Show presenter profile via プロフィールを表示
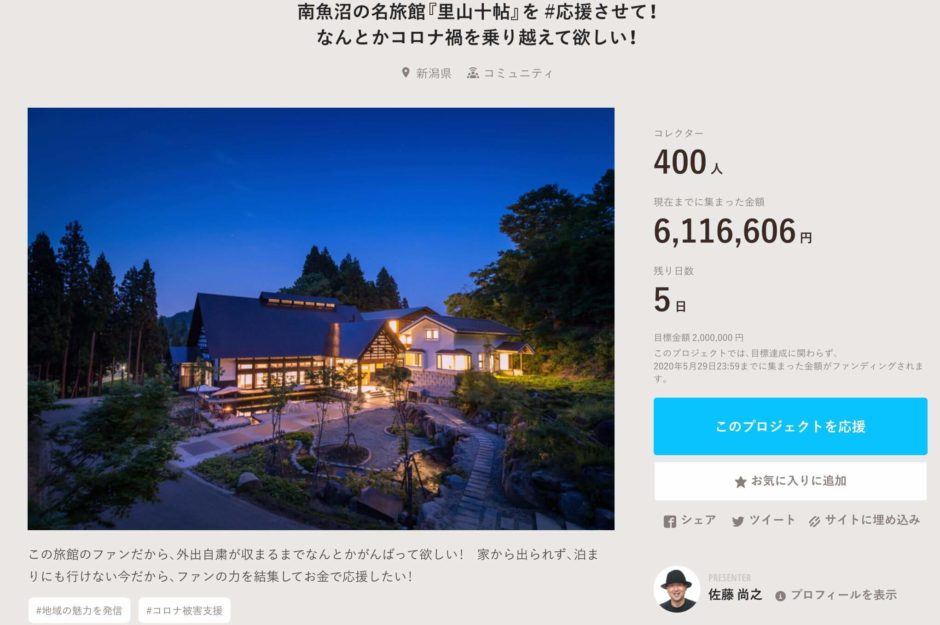Screen dimensions: 940x625 tap(843, 595)
